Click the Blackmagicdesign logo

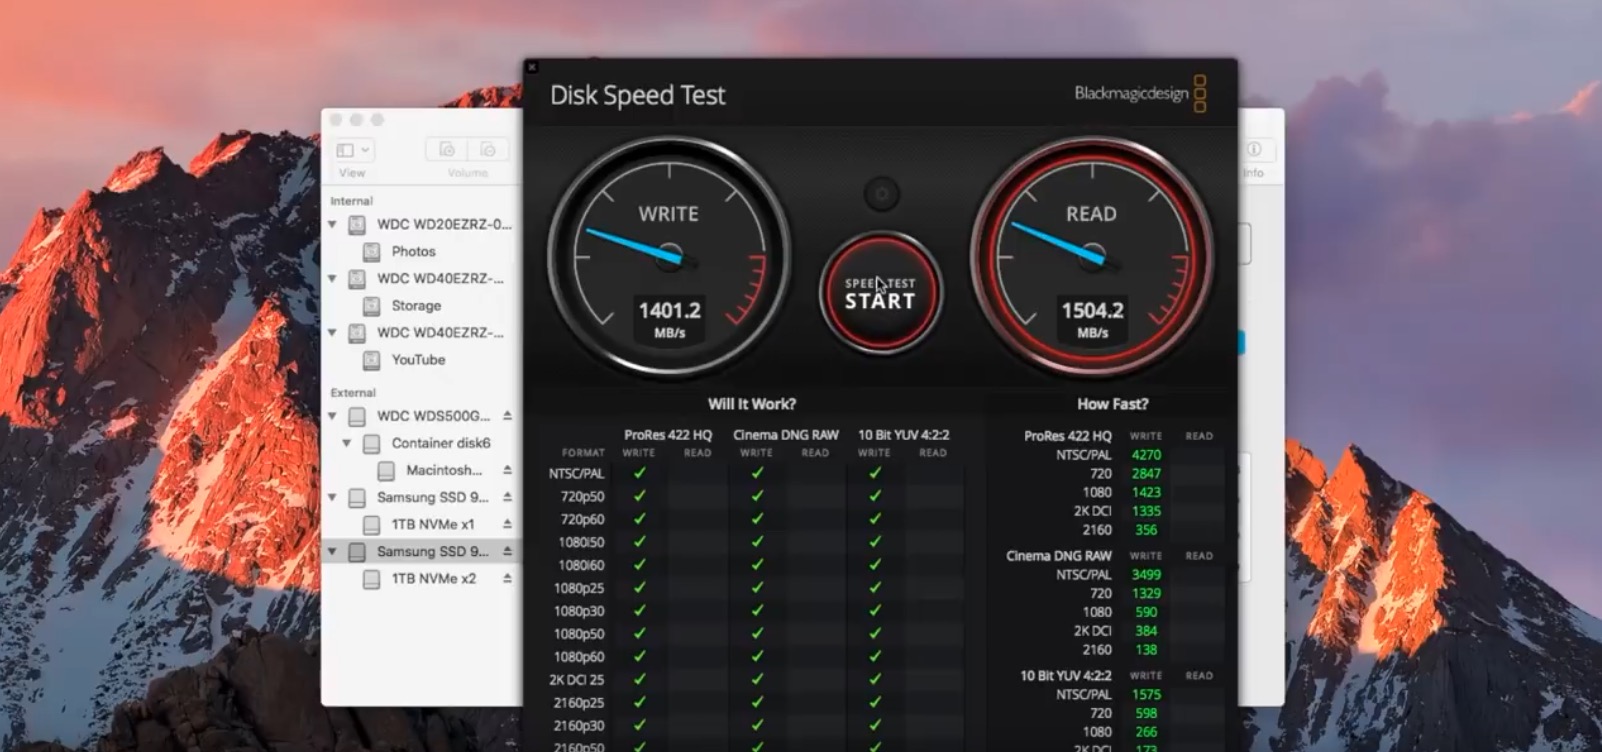click(1140, 94)
